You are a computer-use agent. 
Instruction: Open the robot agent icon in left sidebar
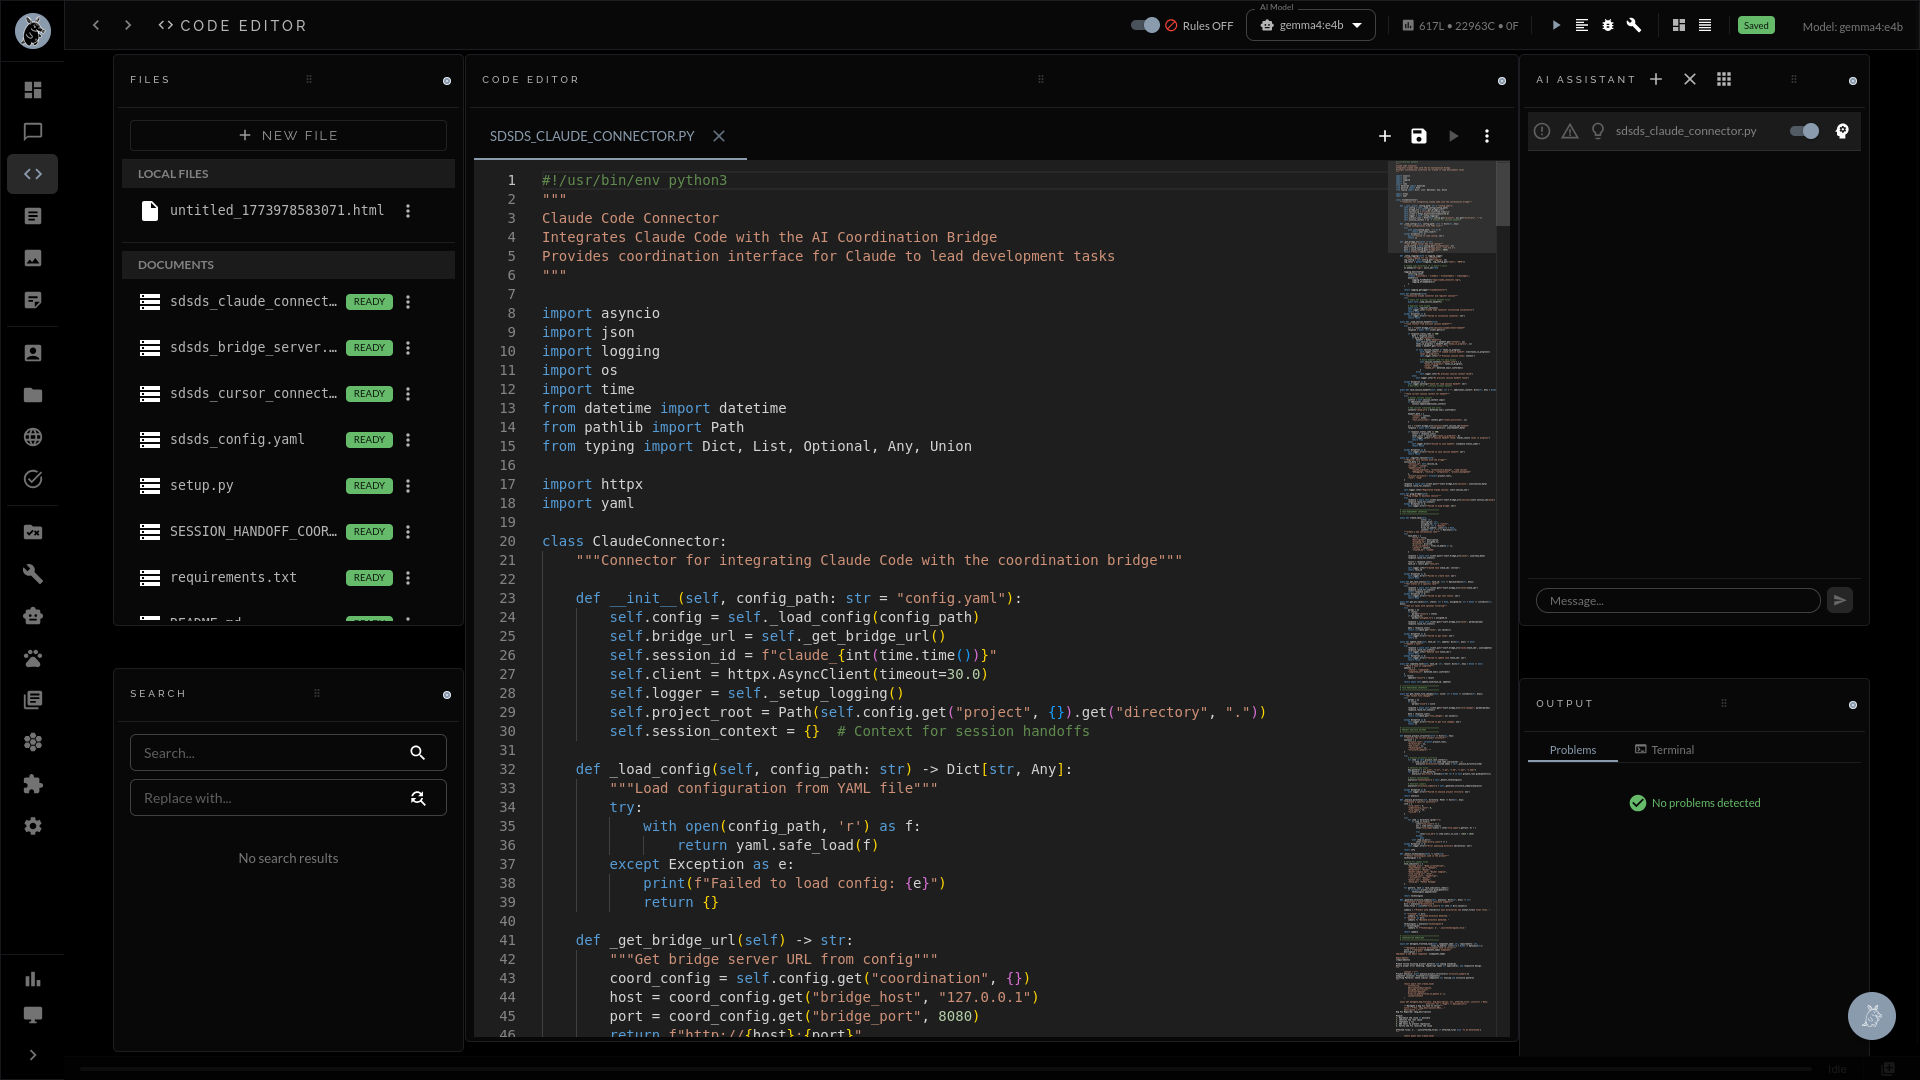click(x=33, y=616)
